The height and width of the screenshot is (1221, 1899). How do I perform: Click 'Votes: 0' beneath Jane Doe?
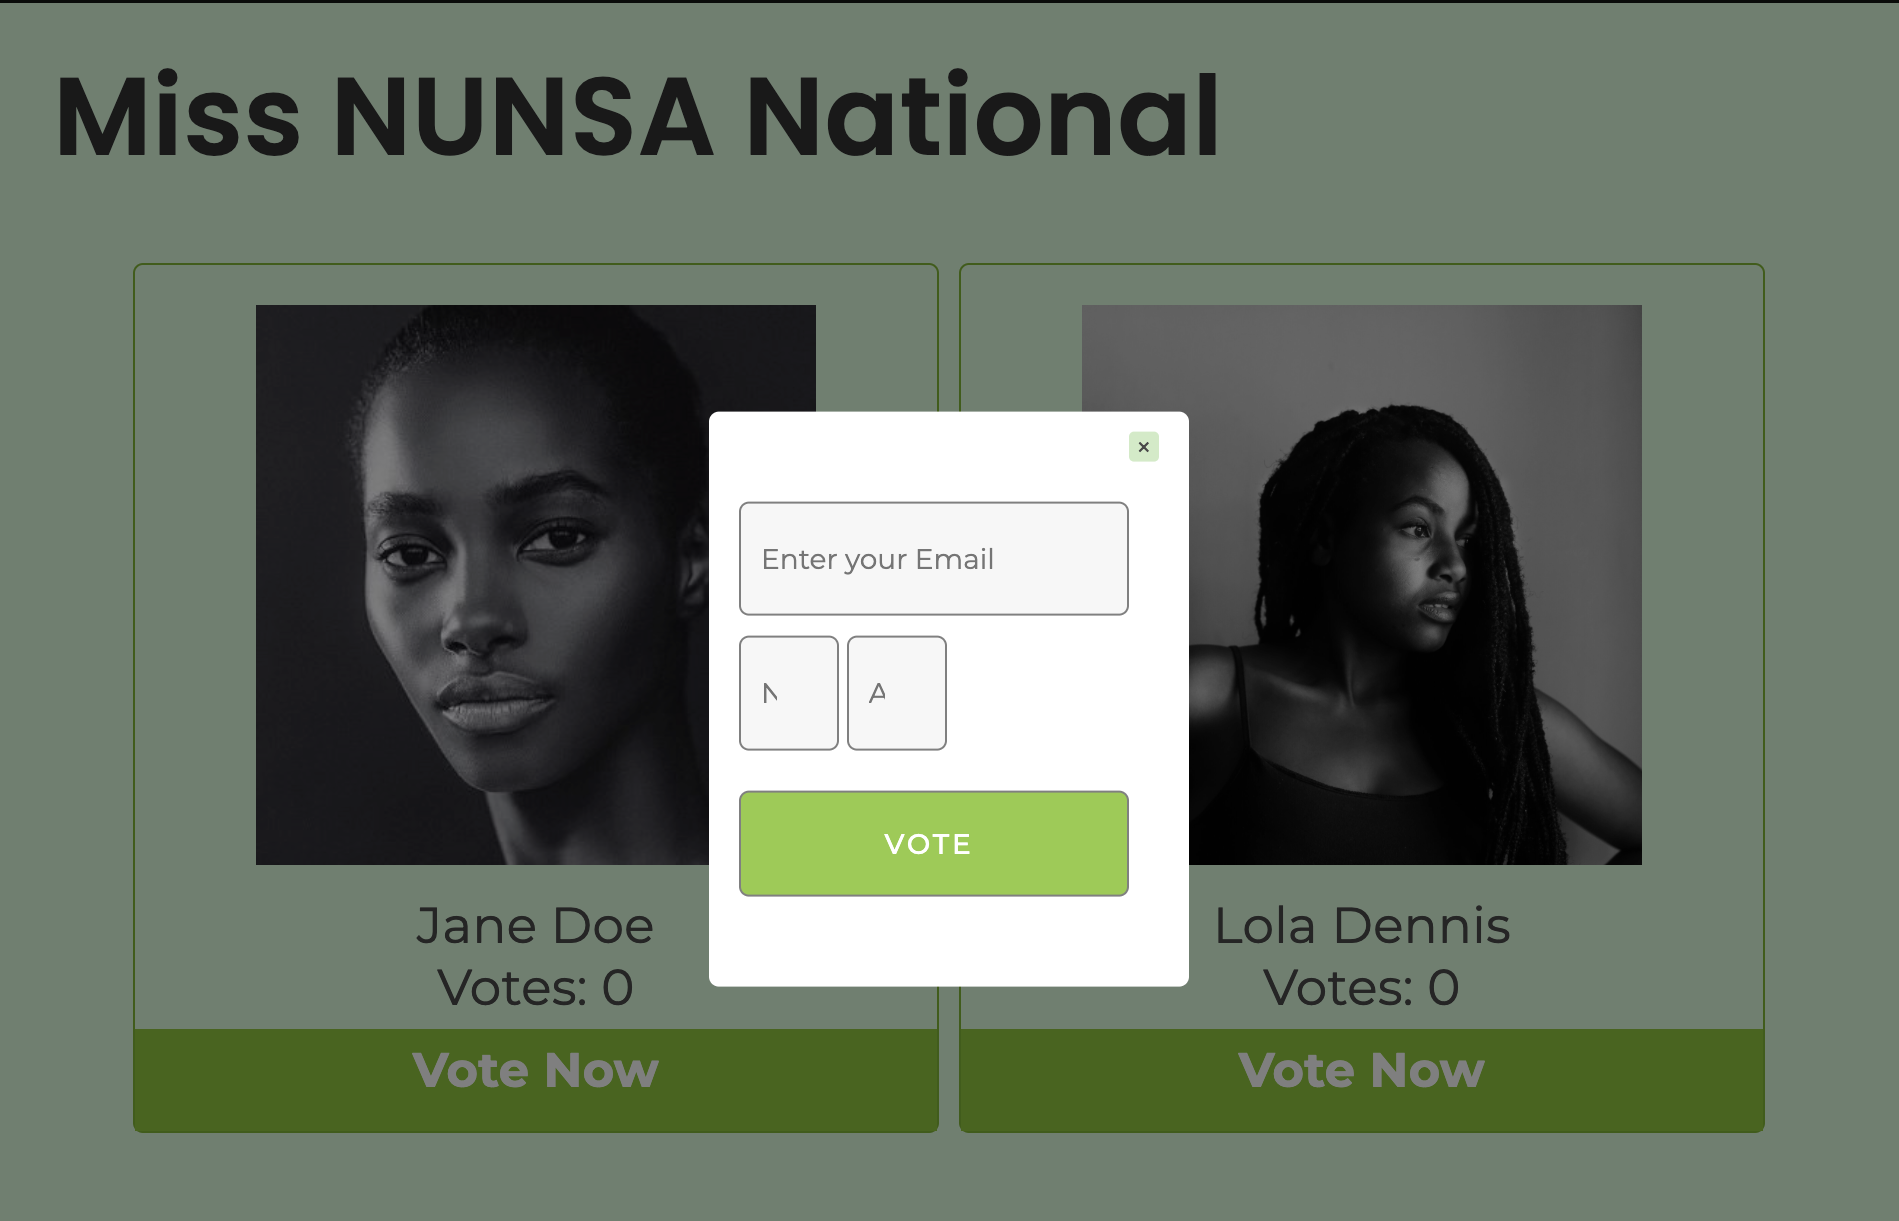click(535, 988)
